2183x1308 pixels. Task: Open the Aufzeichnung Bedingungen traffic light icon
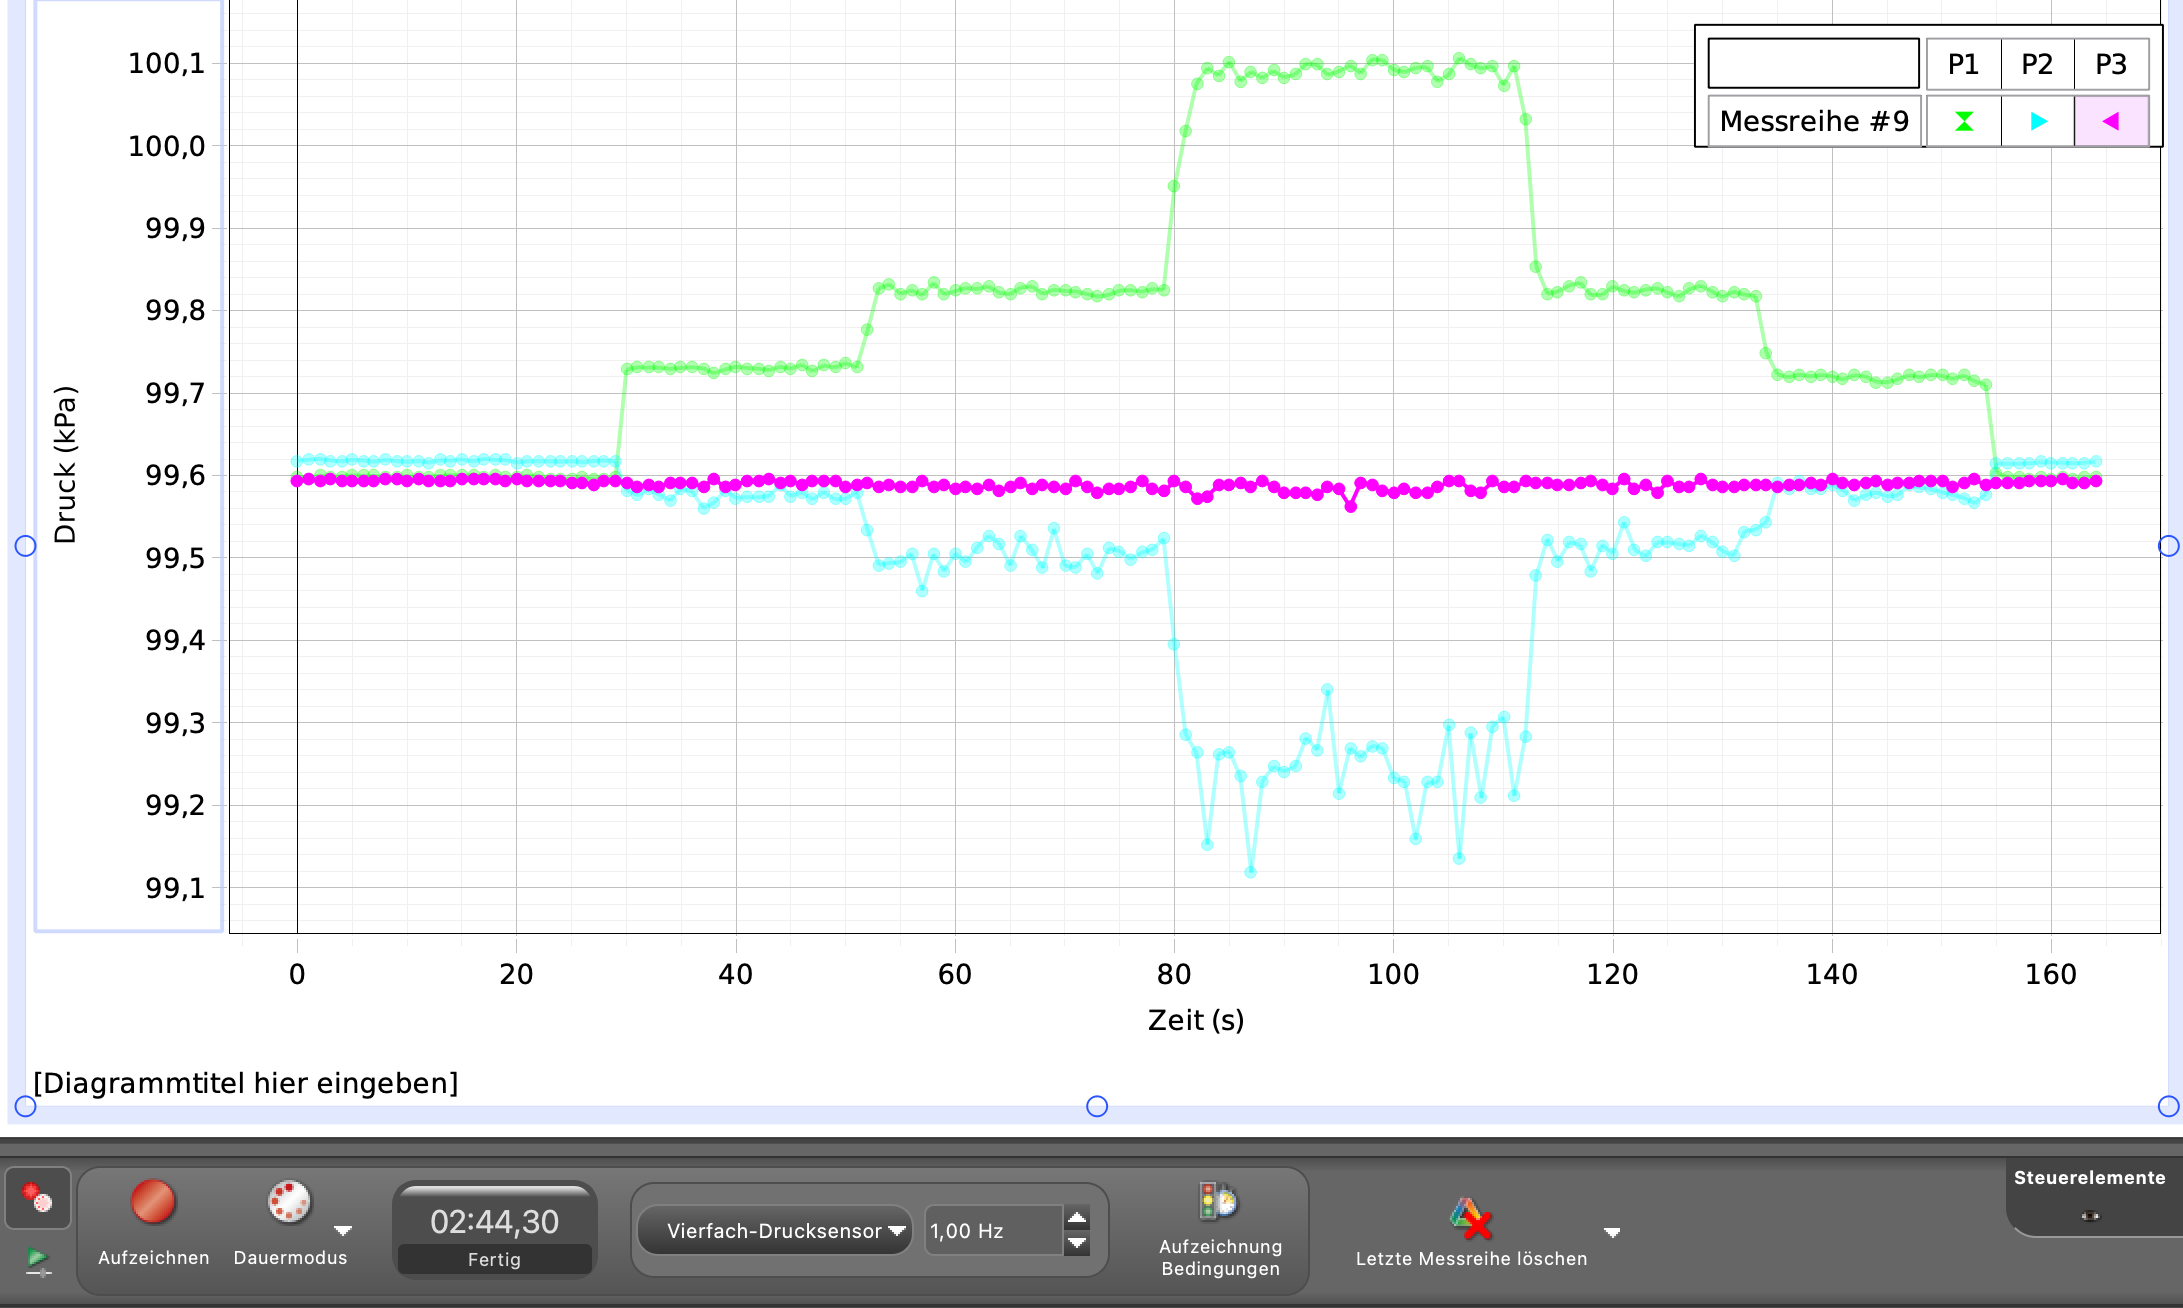pyautogui.click(x=1218, y=1201)
